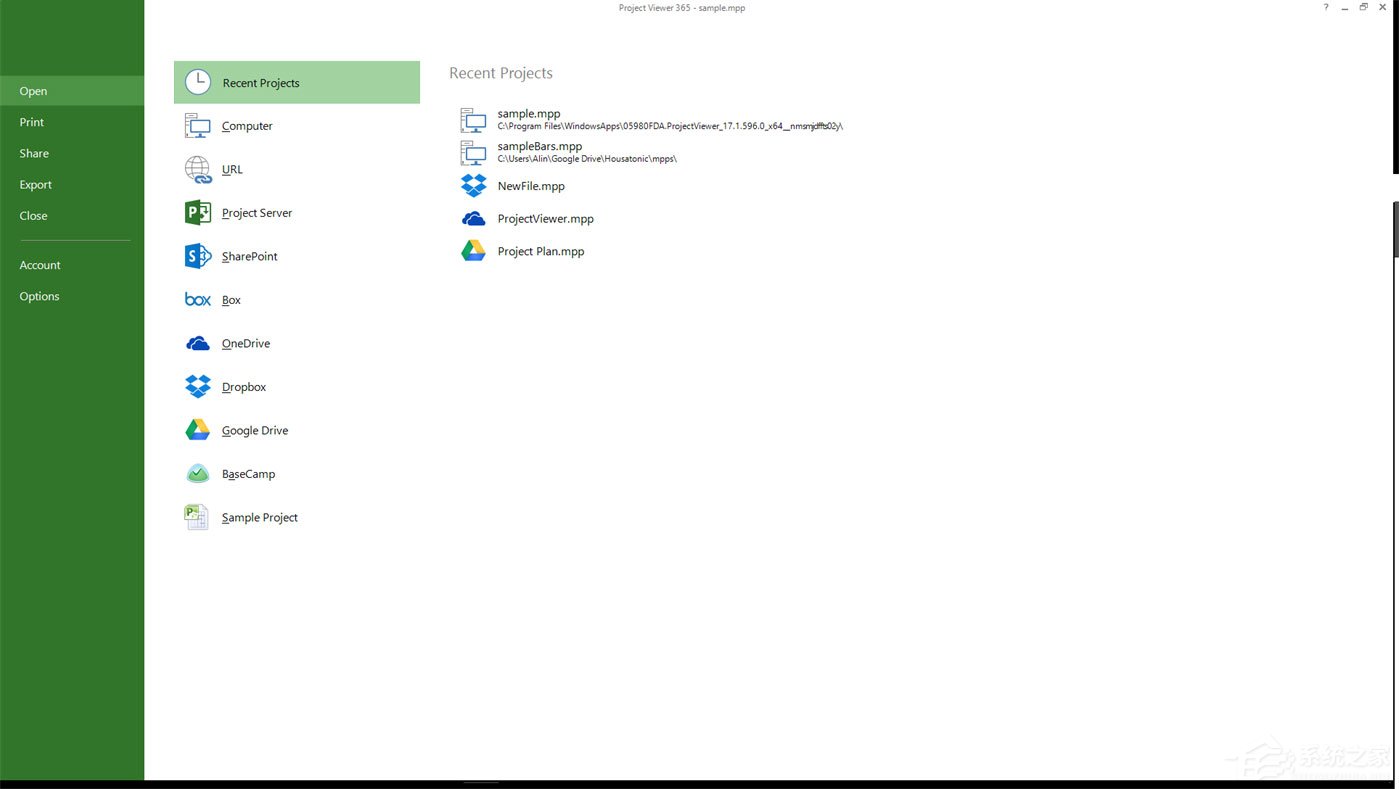Open Project Plan.mpp via its Google Drive thumbnail
Image resolution: width=1399 pixels, height=789 pixels.
(472, 250)
